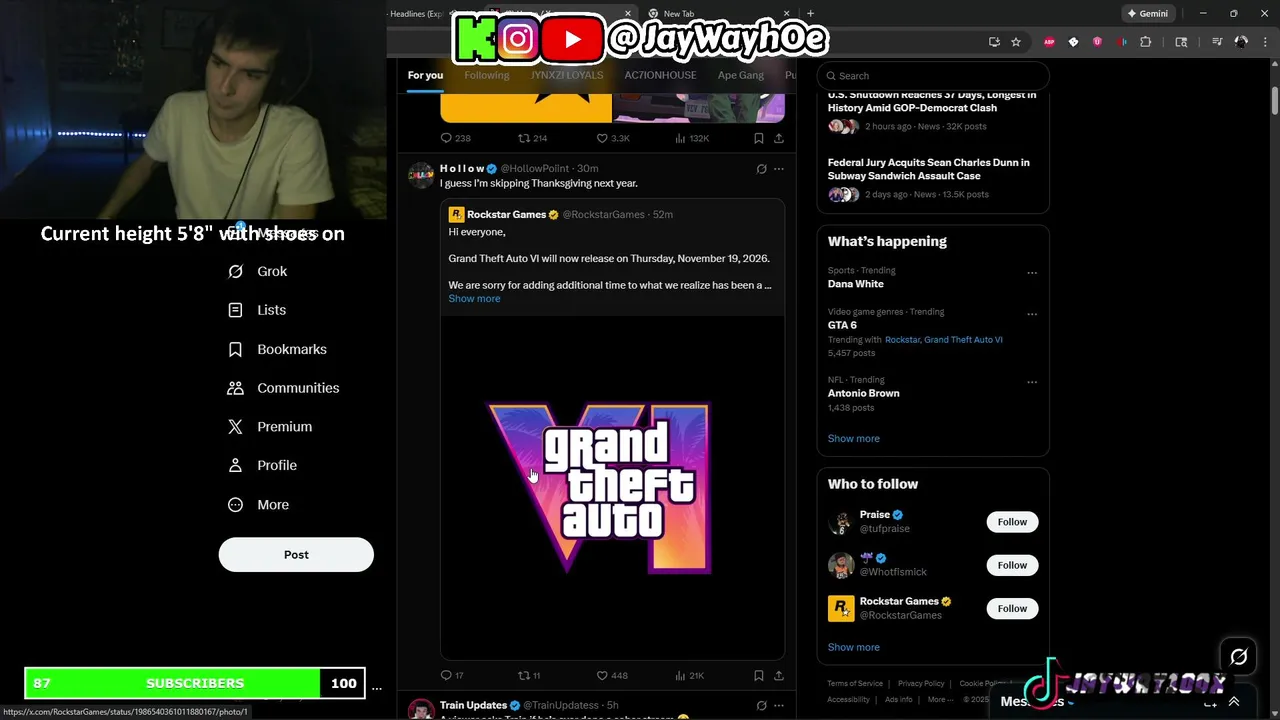Like Hollow's post with 448 likes
Viewport: 1280px width, 720px height.
tap(612, 676)
